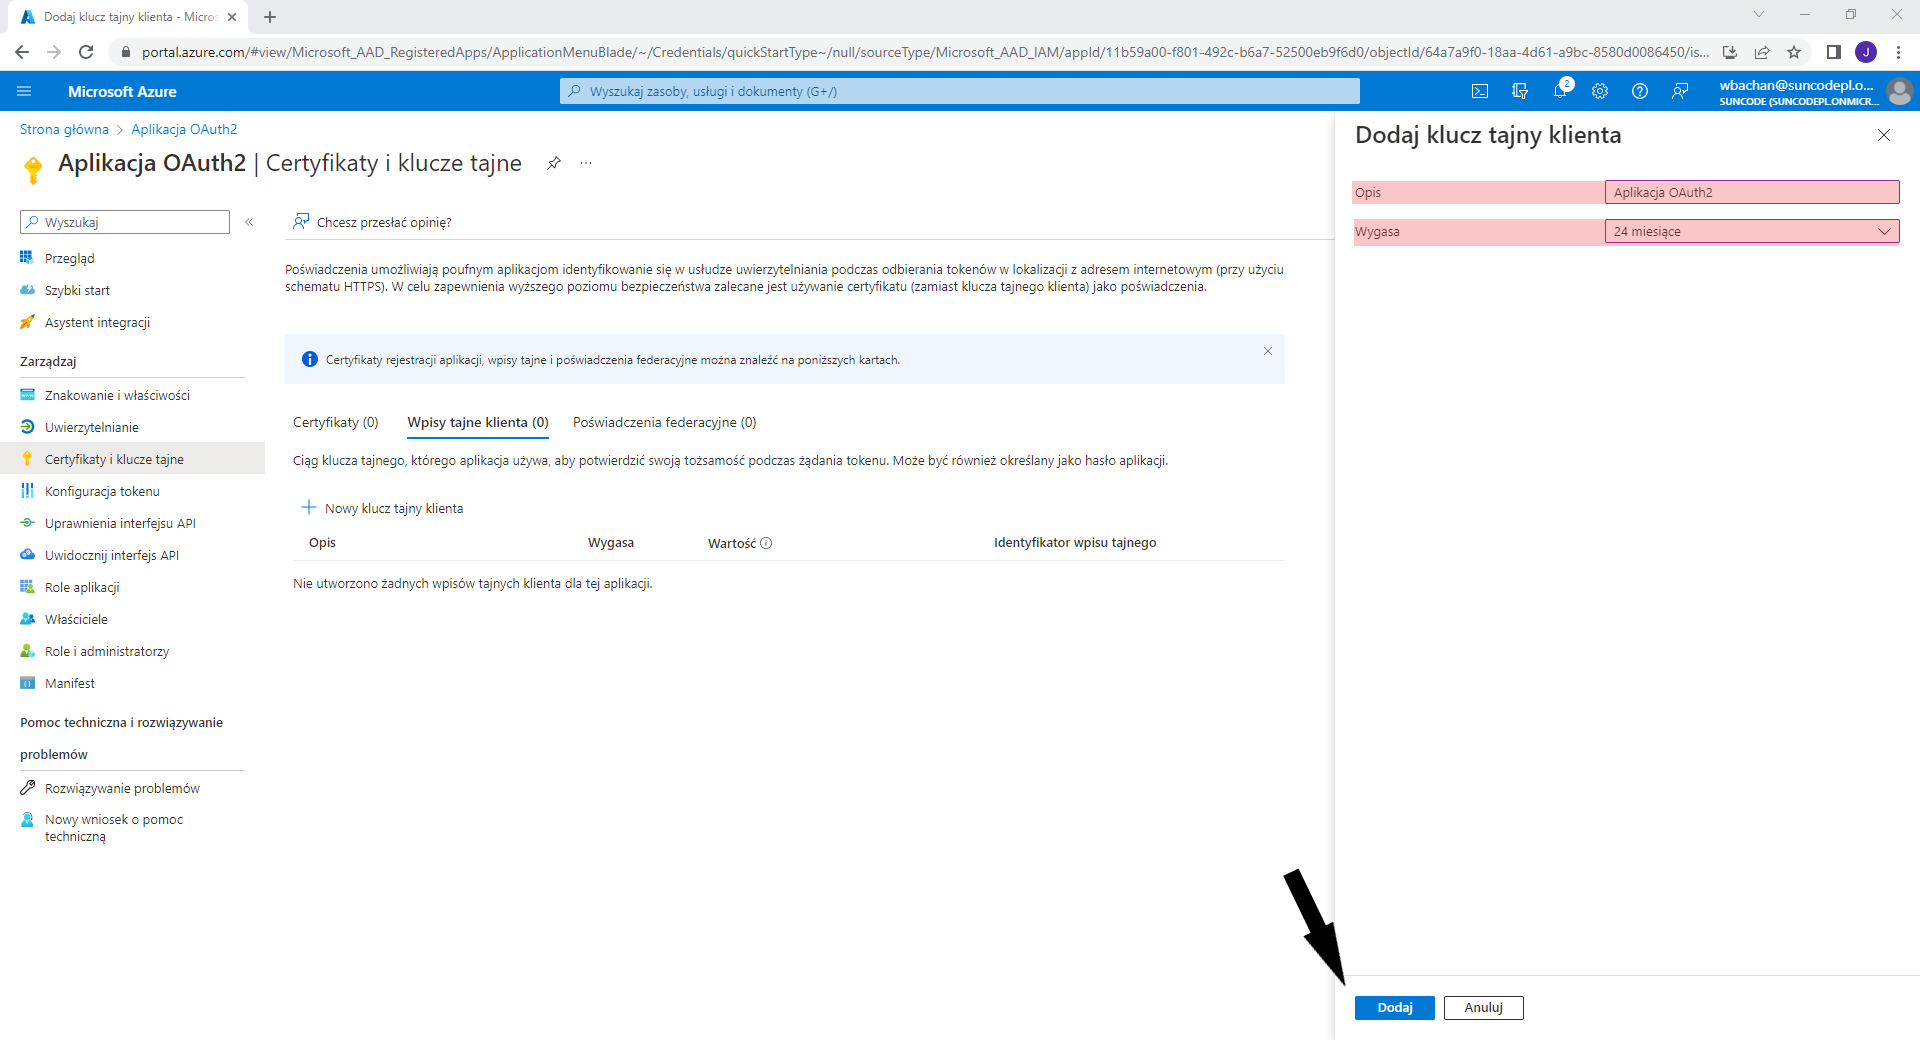The width and height of the screenshot is (1920, 1040).
Task: Click the Dodaj button
Action: [1394, 1007]
